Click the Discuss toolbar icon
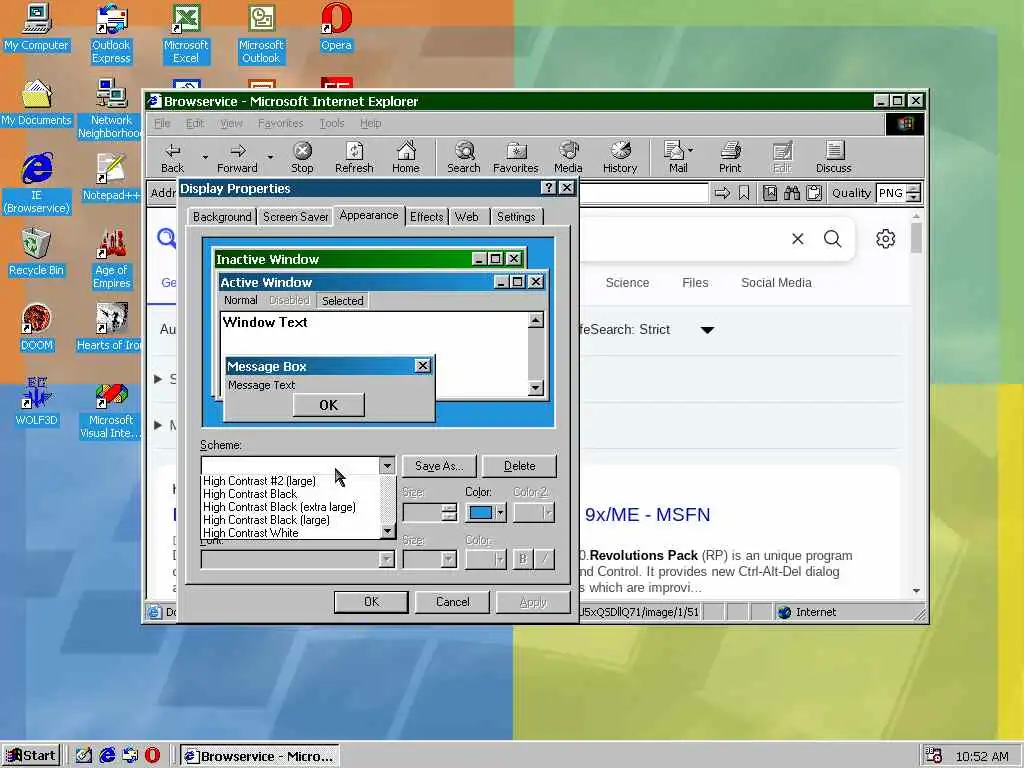 pyautogui.click(x=833, y=157)
